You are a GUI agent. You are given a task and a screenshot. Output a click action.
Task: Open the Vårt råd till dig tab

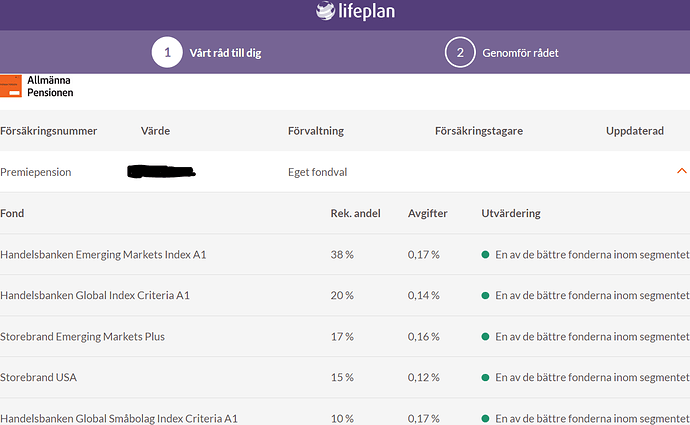point(225,53)
